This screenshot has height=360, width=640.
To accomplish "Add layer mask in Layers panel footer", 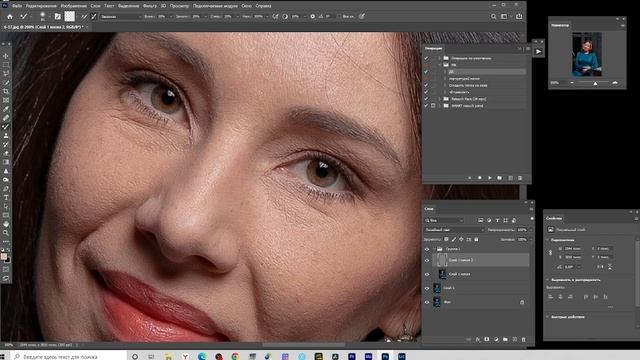I will 487,339.
